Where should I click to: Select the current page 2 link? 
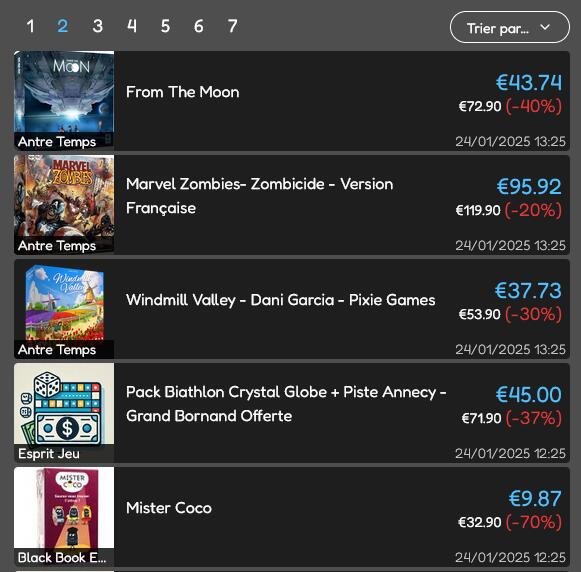tap(63, 26)
